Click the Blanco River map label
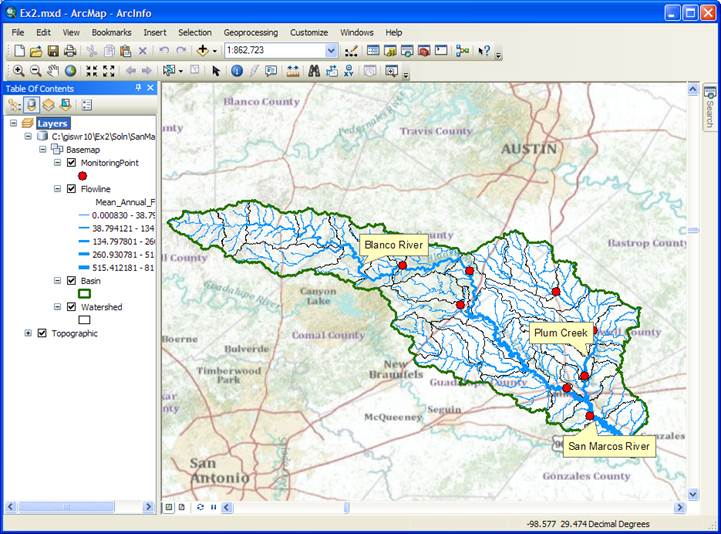 [x=394, y=245]
